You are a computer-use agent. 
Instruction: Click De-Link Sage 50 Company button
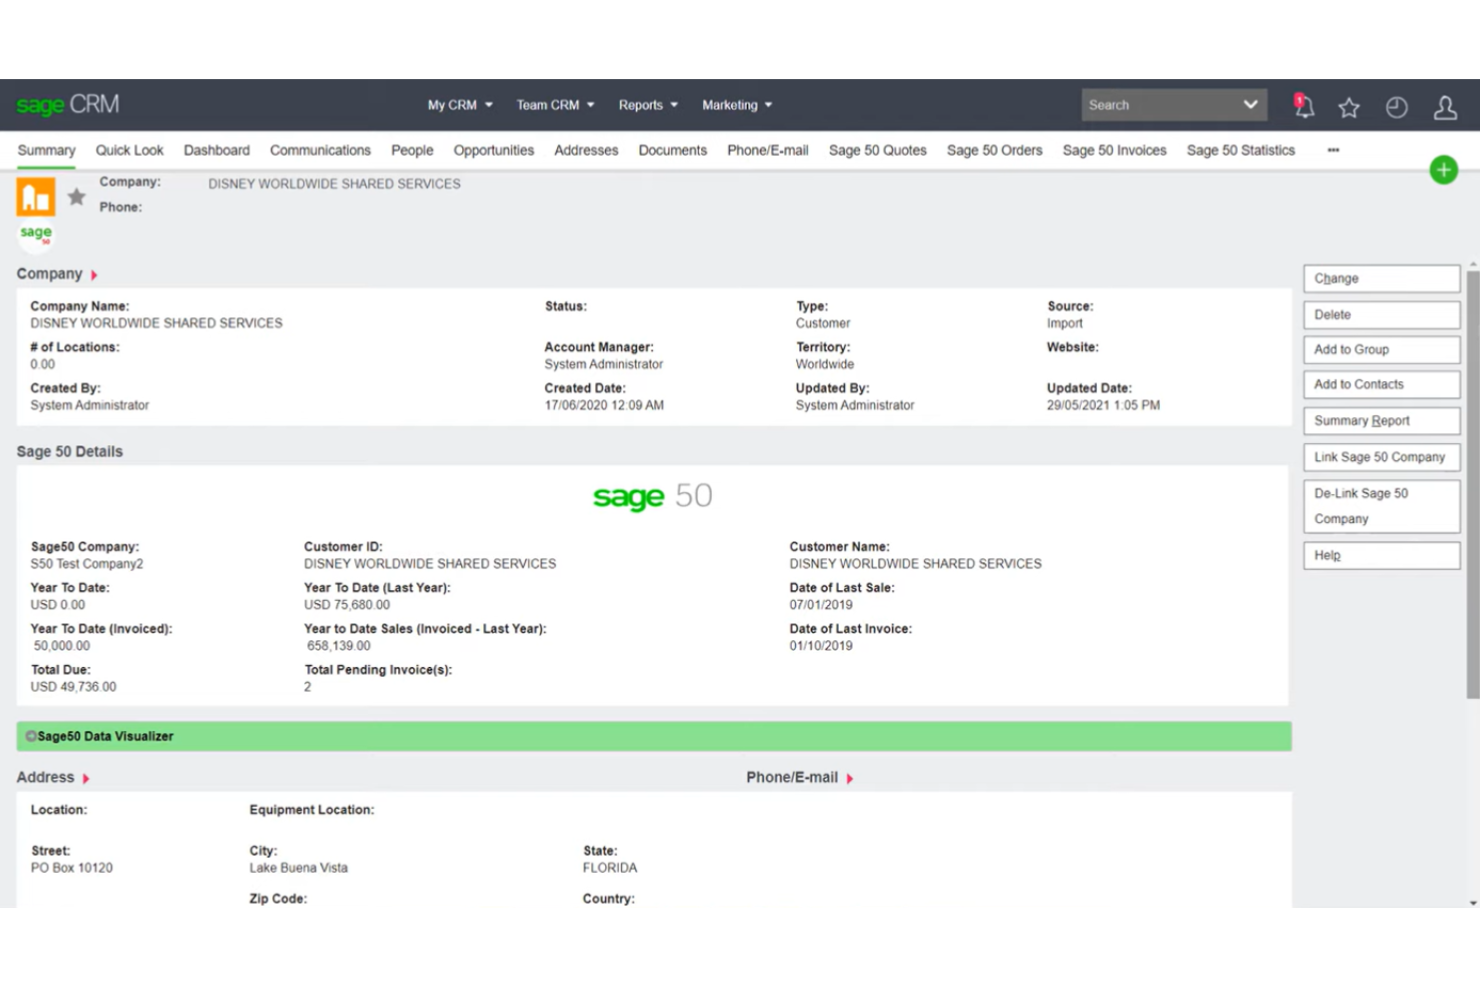coord(1381,506)
